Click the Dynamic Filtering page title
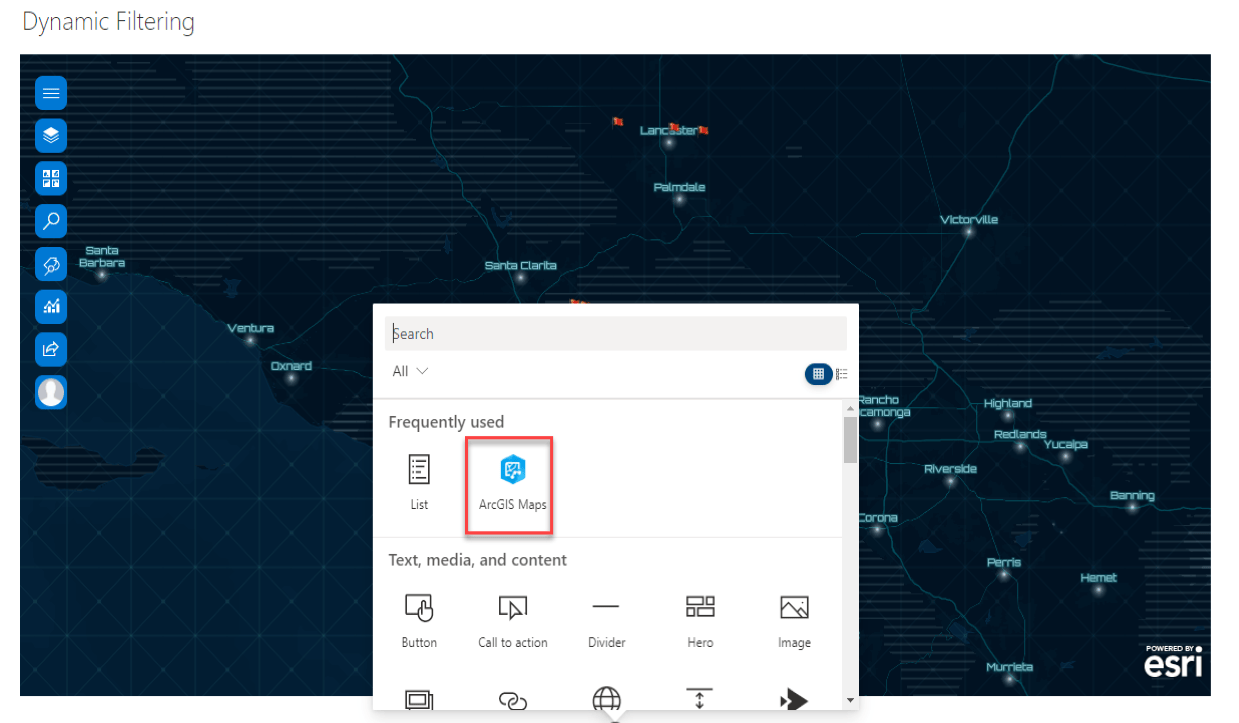Viewport: 1239px width, 723px height. [x=108, y=22]
